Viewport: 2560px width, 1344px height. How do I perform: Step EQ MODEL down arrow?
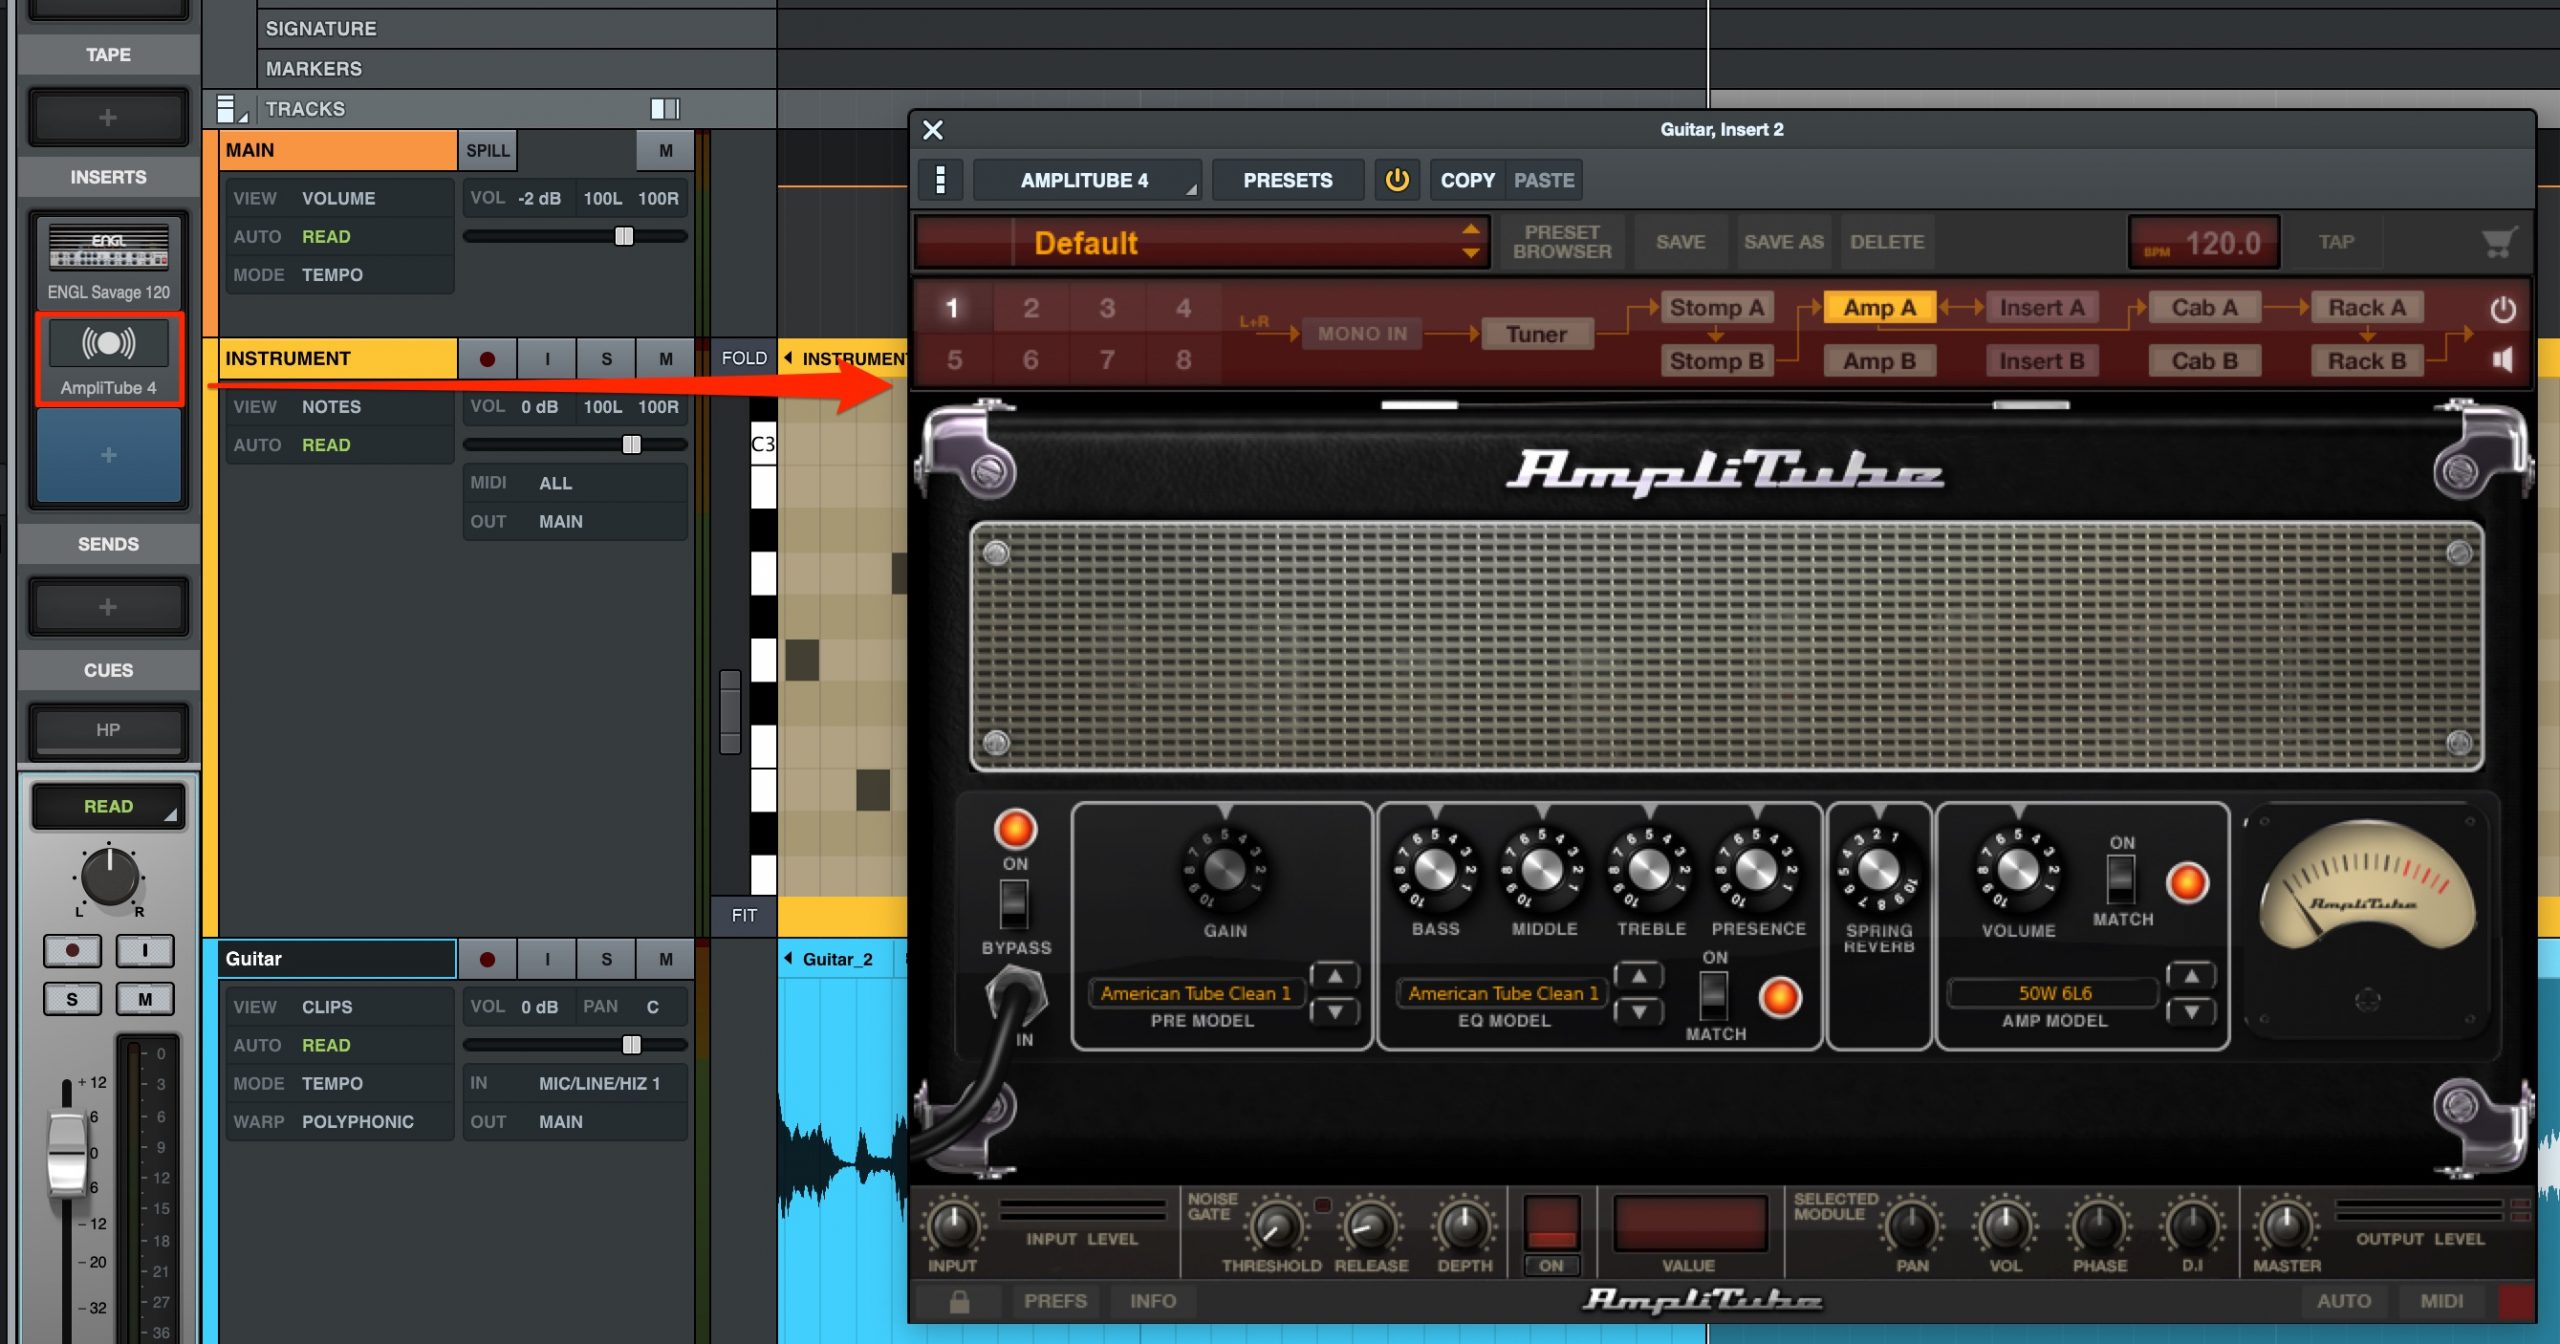[1639, 1012]
